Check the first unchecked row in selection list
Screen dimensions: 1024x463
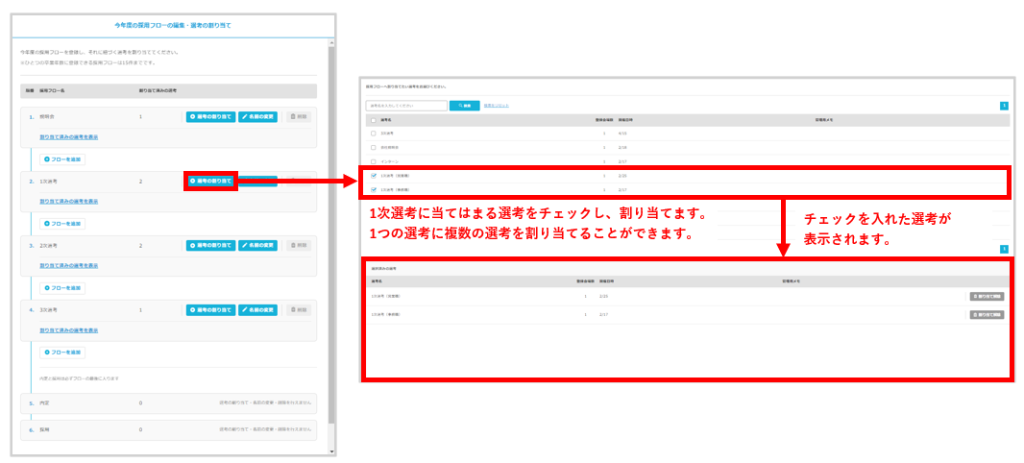tap(373, 133)
